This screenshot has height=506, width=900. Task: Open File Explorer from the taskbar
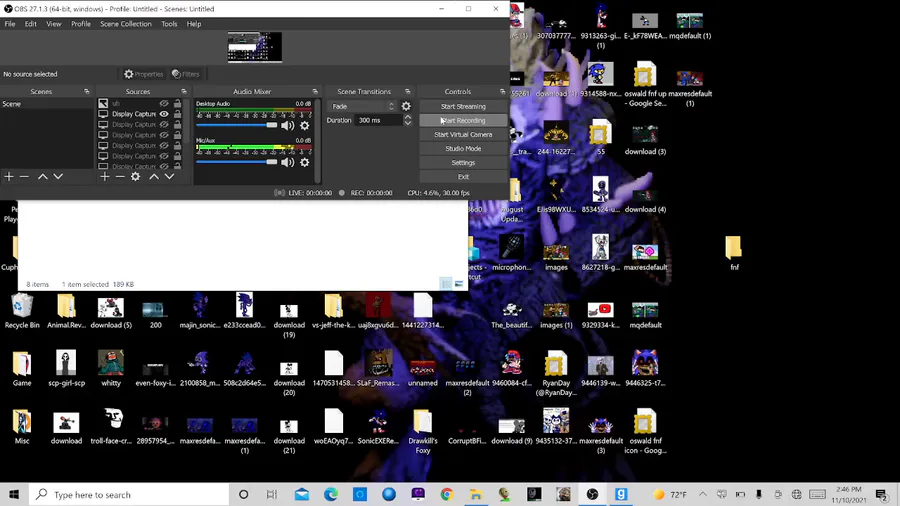(x=476, y=495)
